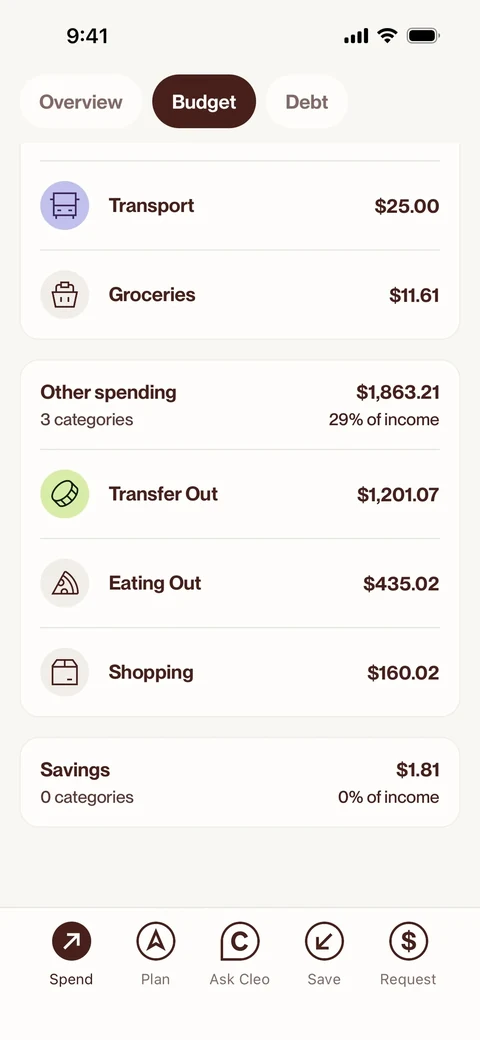Open the Save arrow icon
480x1040 pixels.
click(x=324, y=941)
